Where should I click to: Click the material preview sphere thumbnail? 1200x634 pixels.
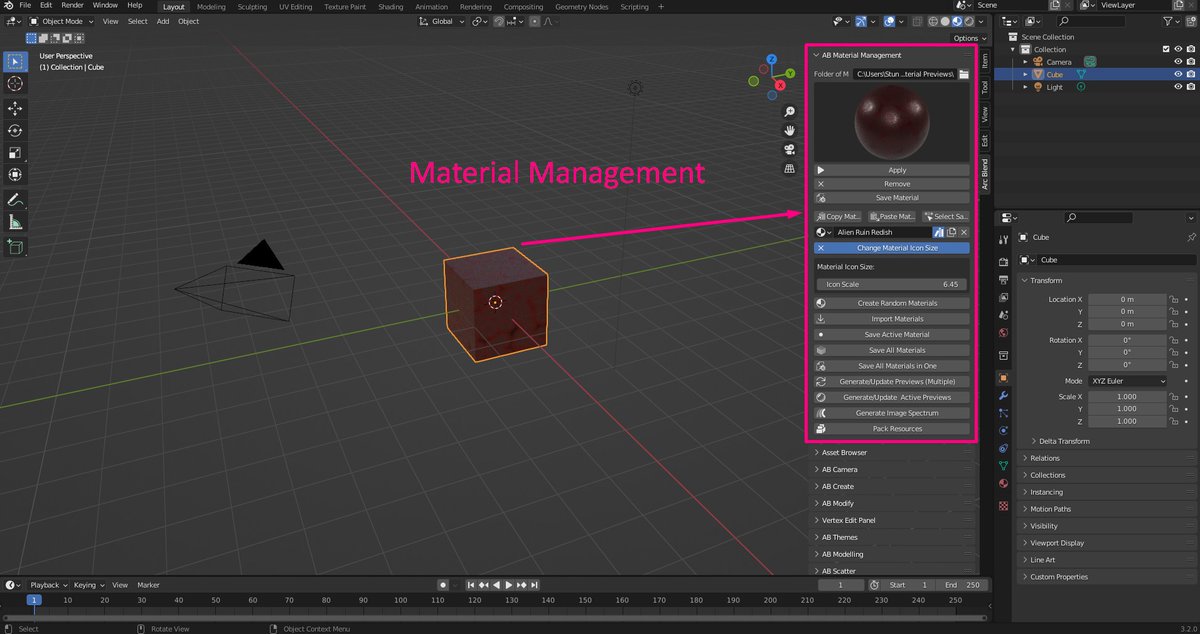coord(891,123)
